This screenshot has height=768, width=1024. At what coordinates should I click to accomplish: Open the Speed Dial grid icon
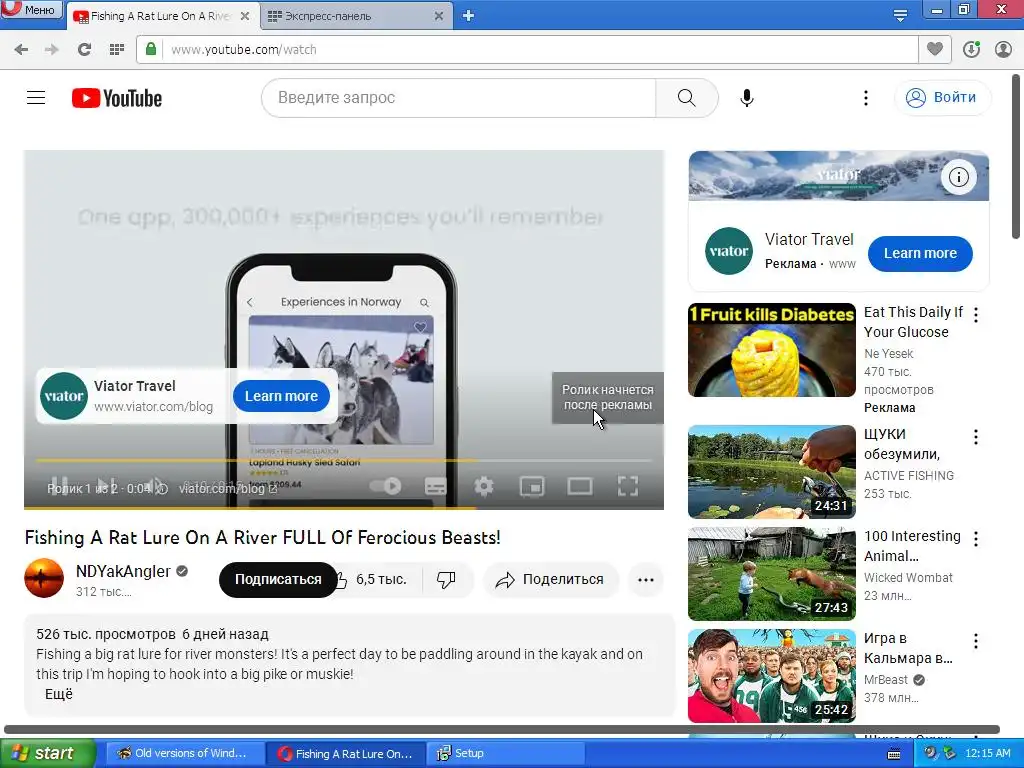(x=117, y=50)
